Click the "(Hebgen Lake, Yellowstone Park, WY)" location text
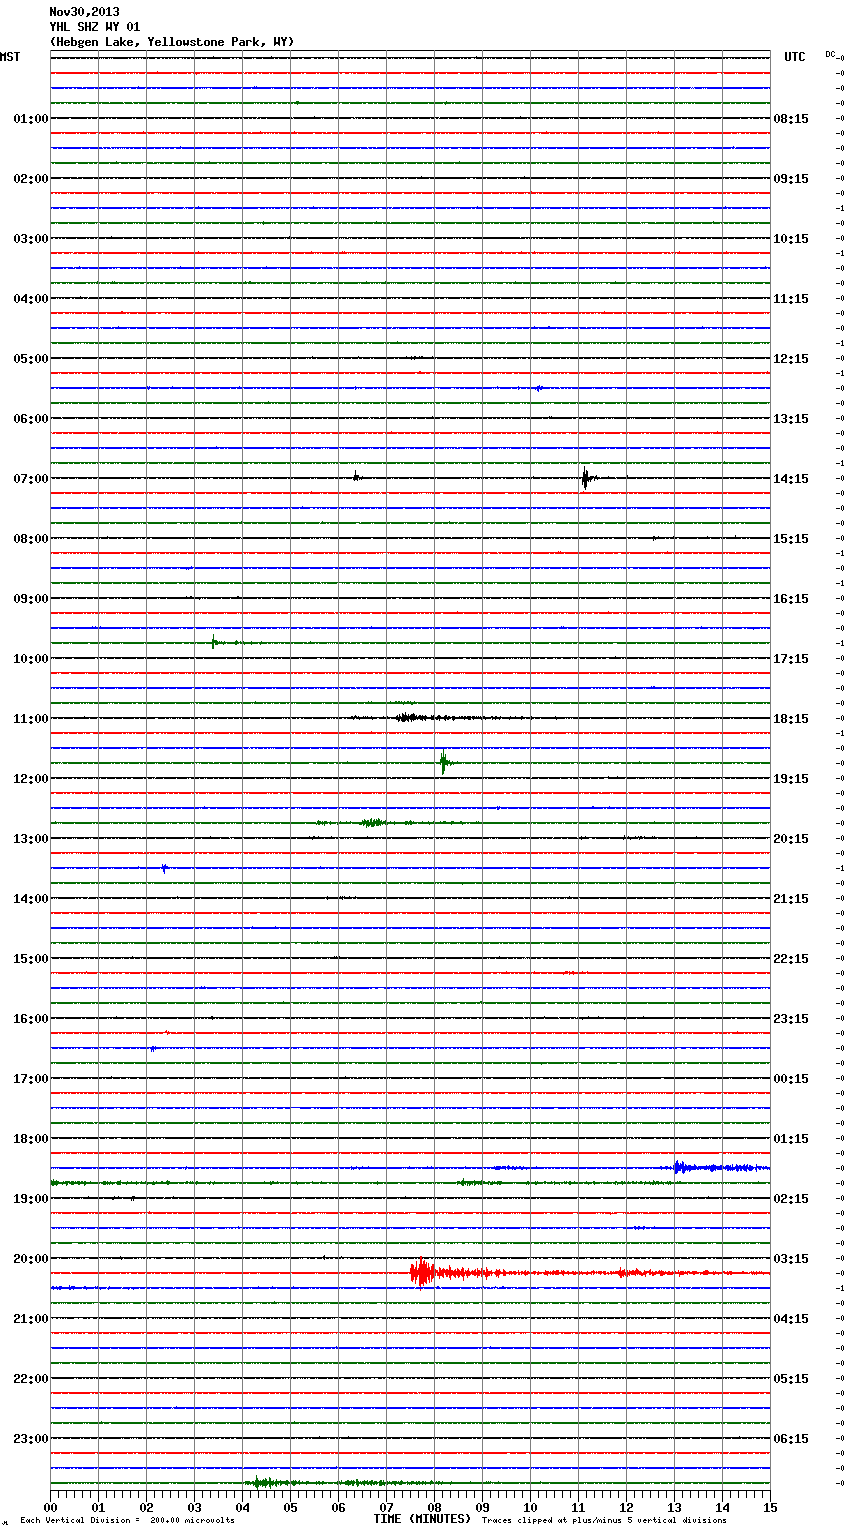Viewport: 850px width, 1534px height. point(172,42)
